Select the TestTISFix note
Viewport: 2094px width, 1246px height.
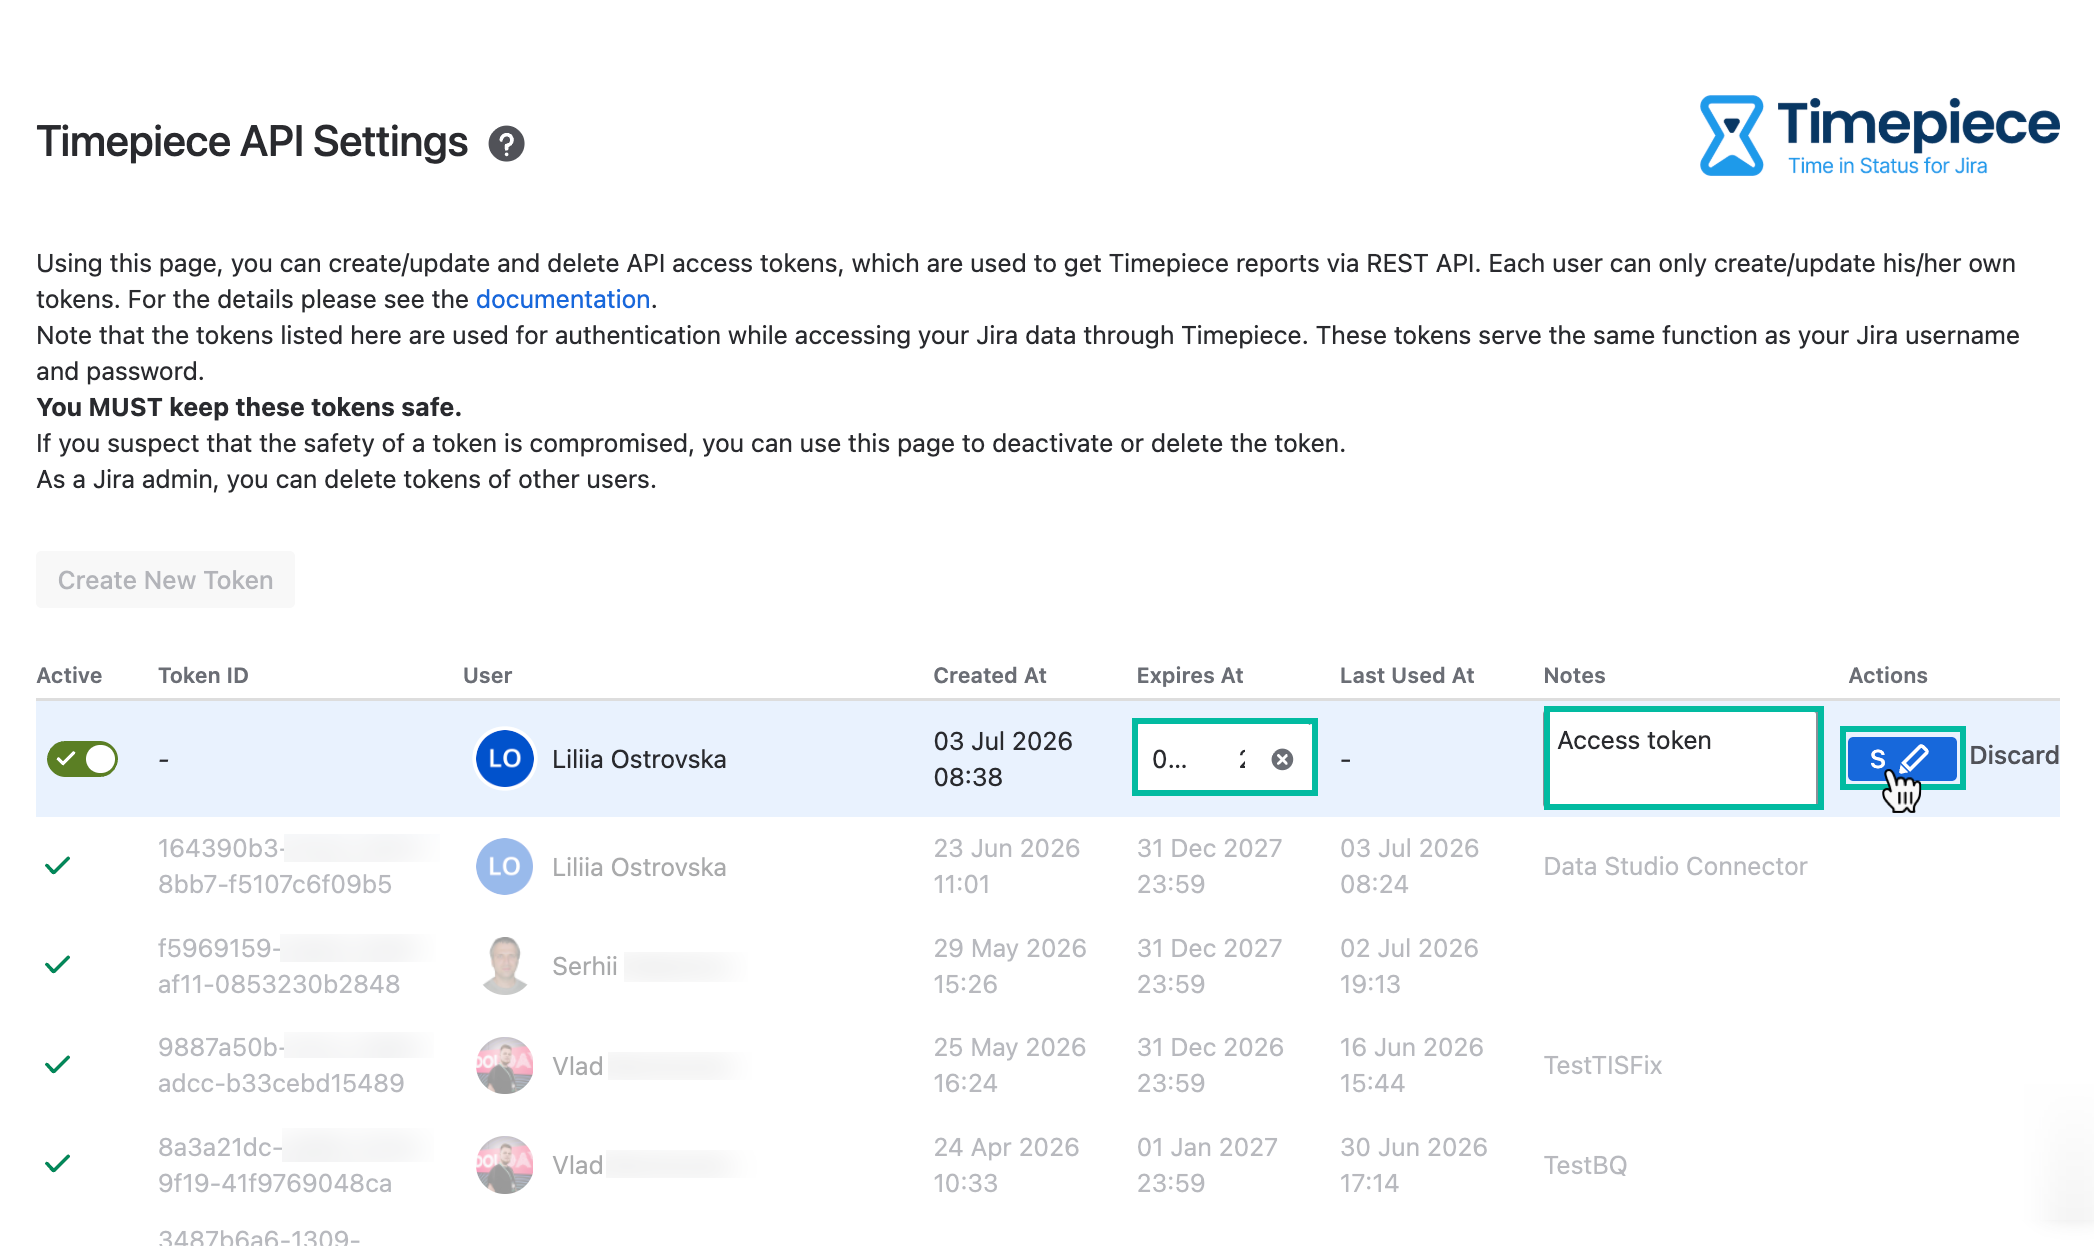coord(1602,1065)
